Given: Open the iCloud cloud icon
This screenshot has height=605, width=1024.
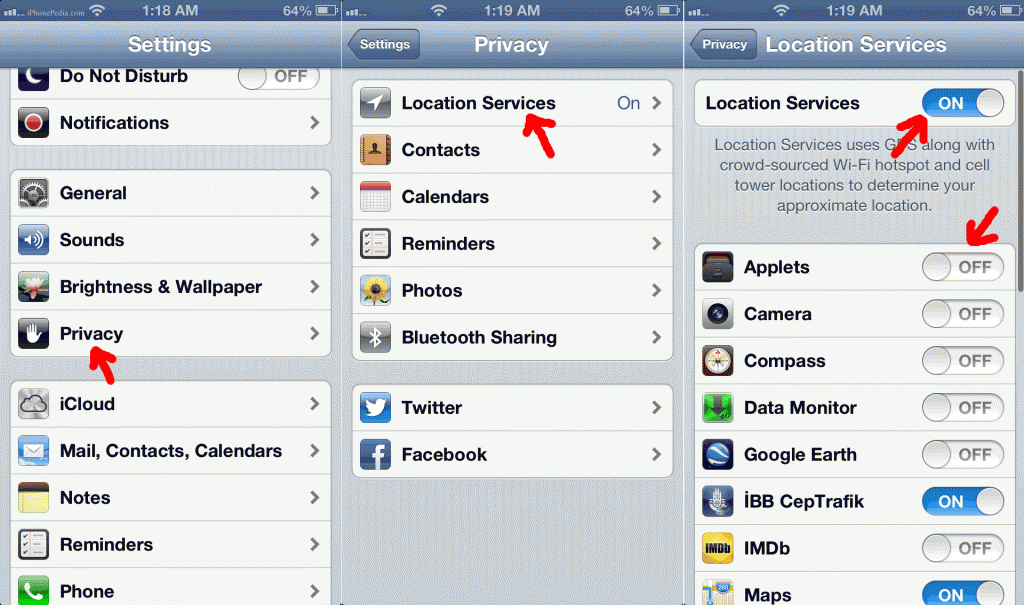Looking at the screenshot, I should click(x=33, y=404).
